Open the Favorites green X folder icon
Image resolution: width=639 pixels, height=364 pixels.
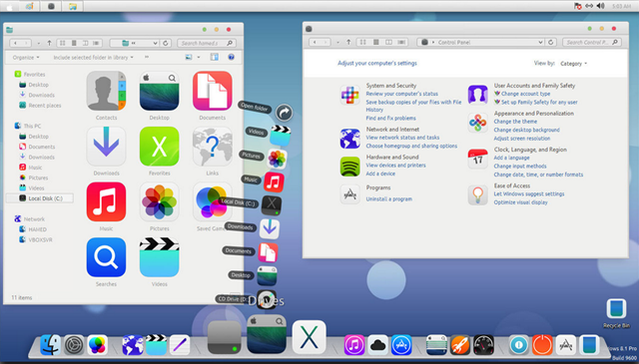point(159,146)
